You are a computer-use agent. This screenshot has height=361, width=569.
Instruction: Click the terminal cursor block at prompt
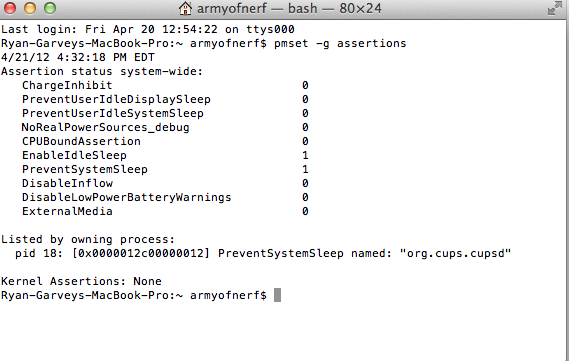point(277,295)
